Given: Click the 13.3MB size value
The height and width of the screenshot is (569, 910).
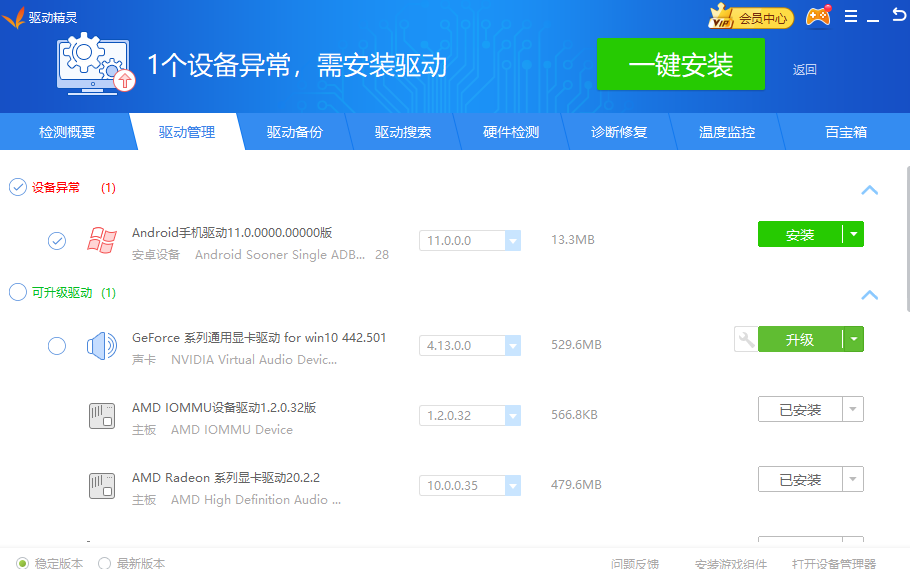Looking at the screenshot, I should click(x=573, y=240).
